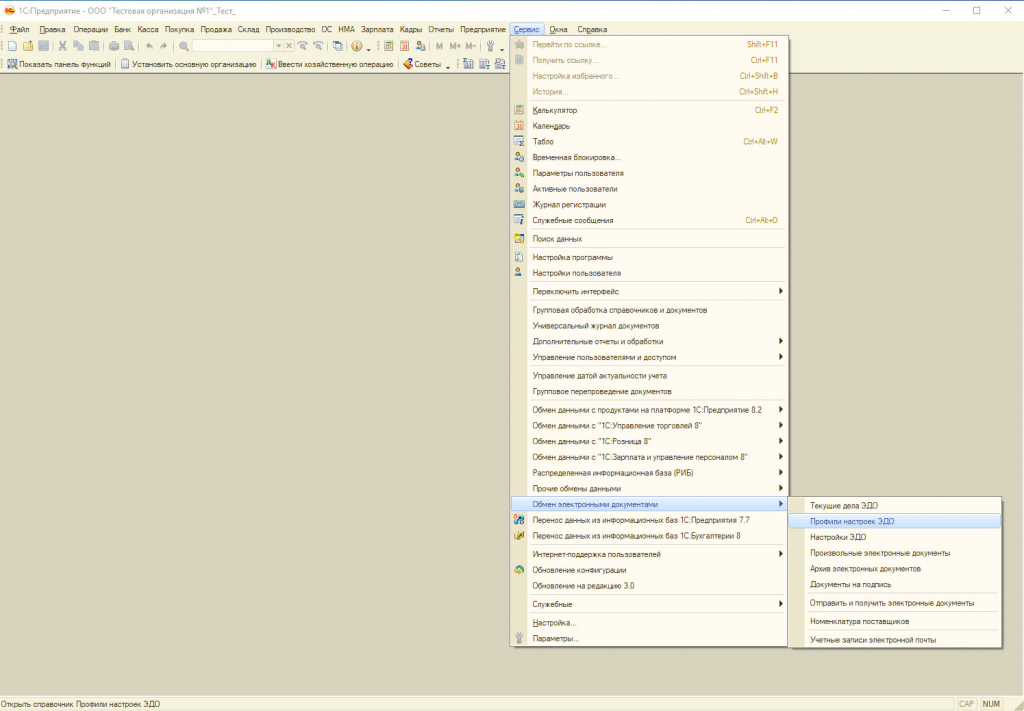Click the Paste clipboard toolbar icon

coord(94,46)
